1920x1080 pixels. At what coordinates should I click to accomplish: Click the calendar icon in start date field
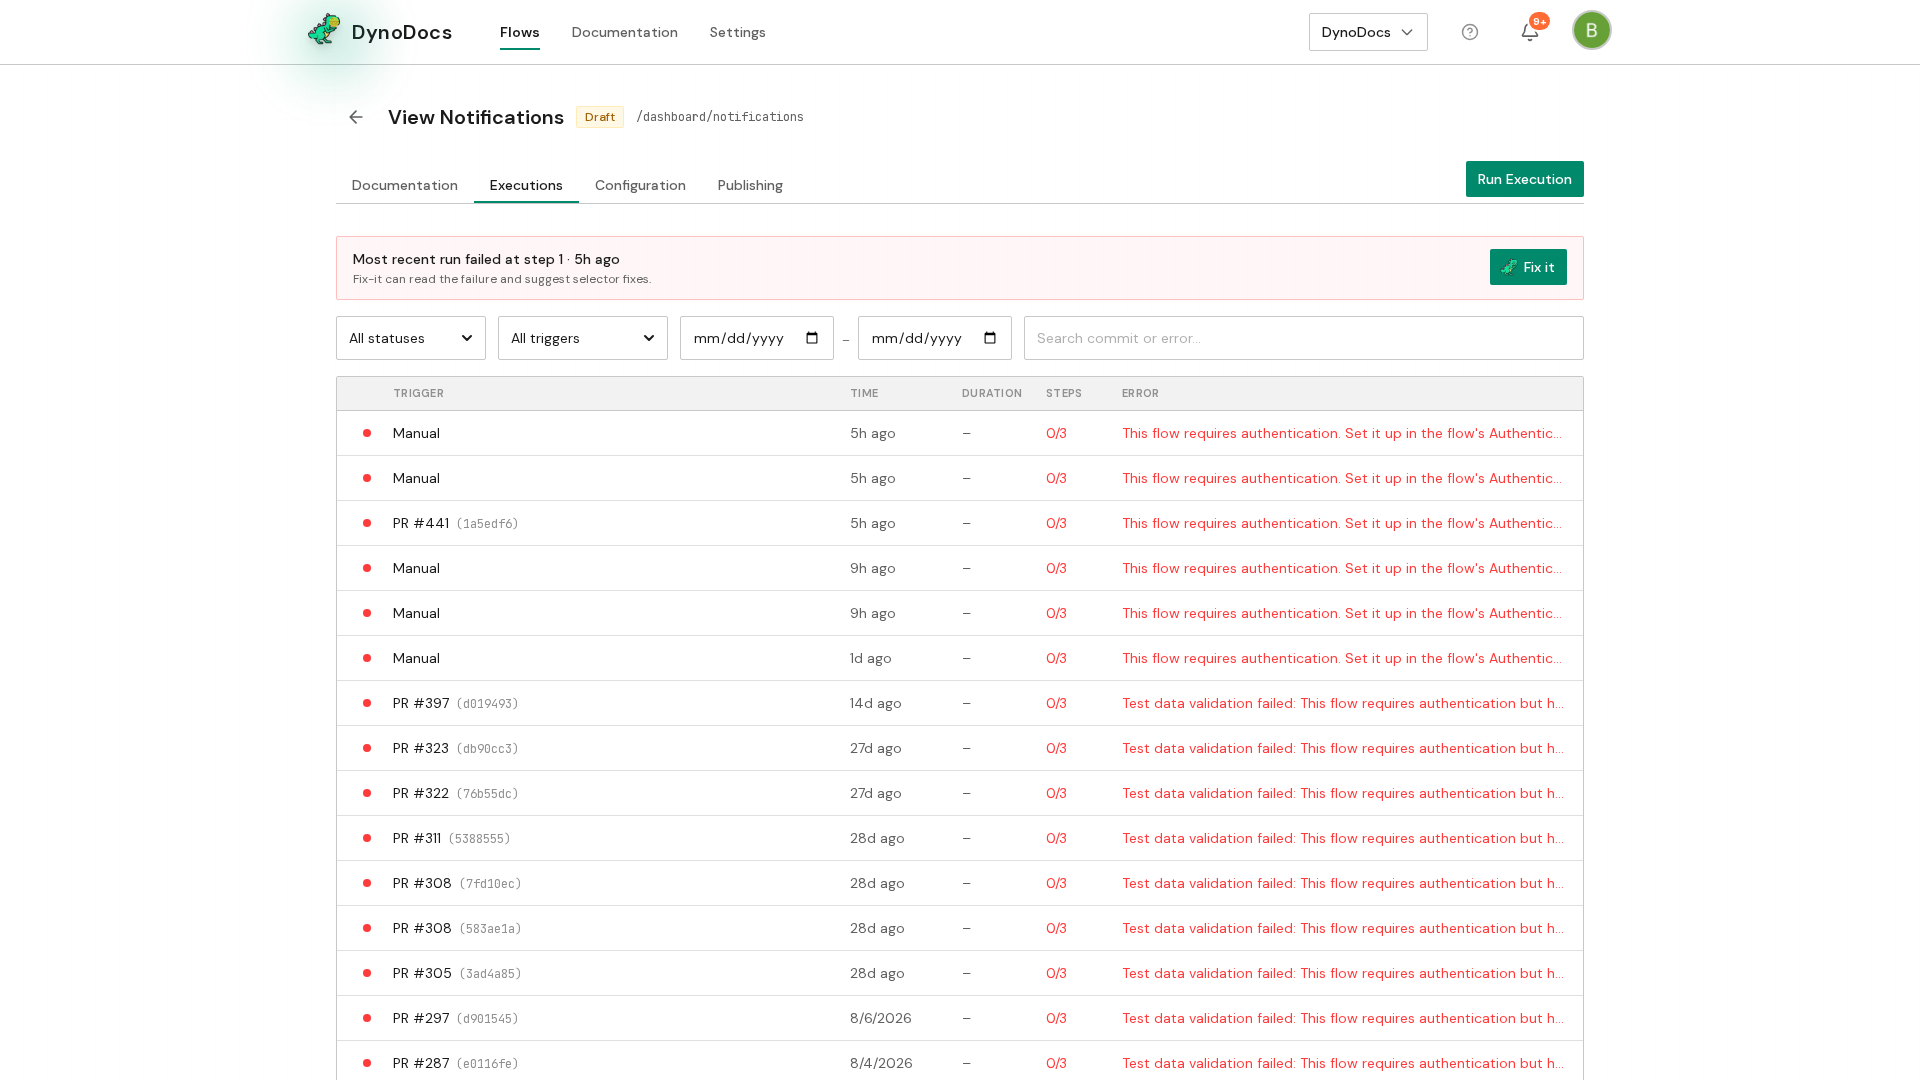812,338
